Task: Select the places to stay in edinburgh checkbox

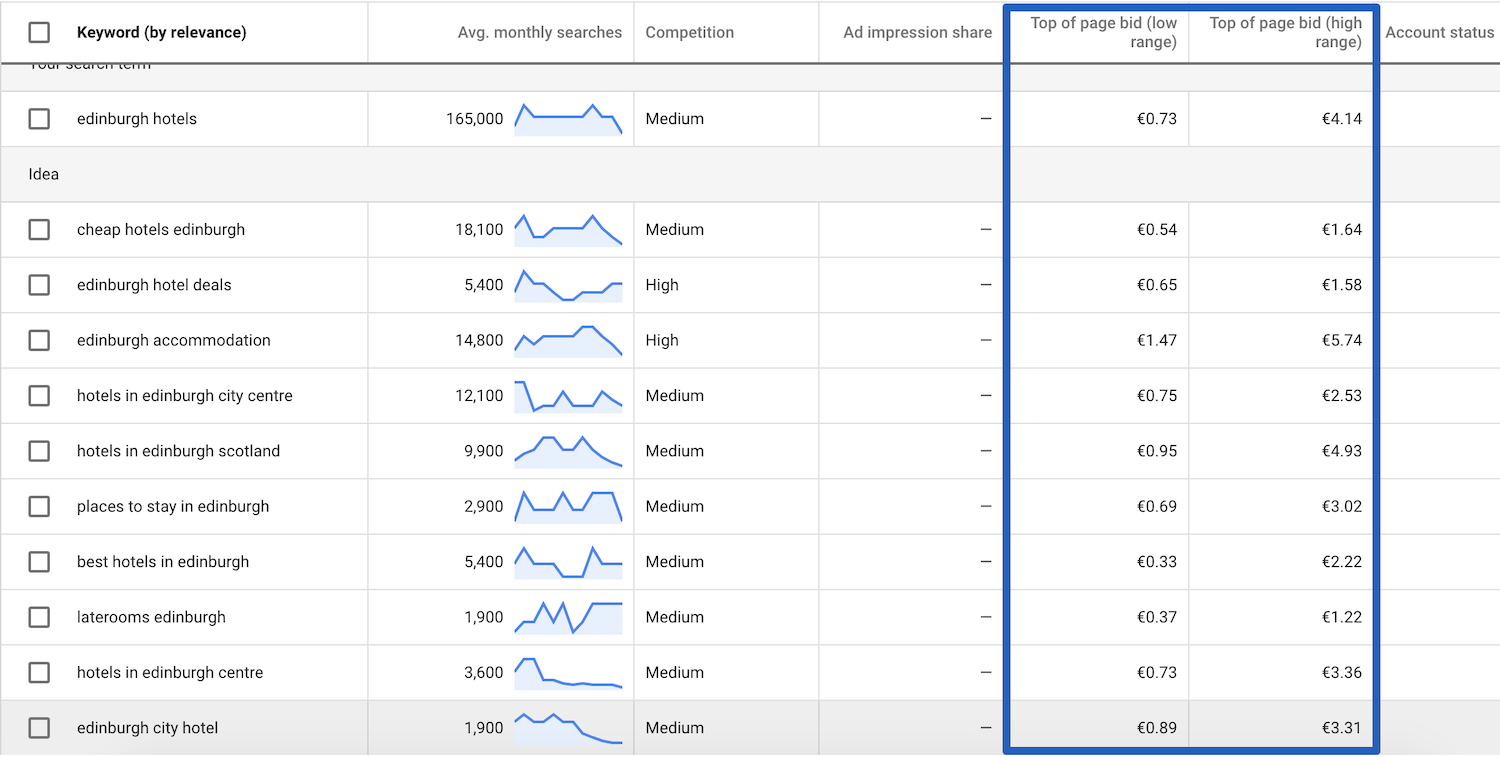Action: point(39,507)
